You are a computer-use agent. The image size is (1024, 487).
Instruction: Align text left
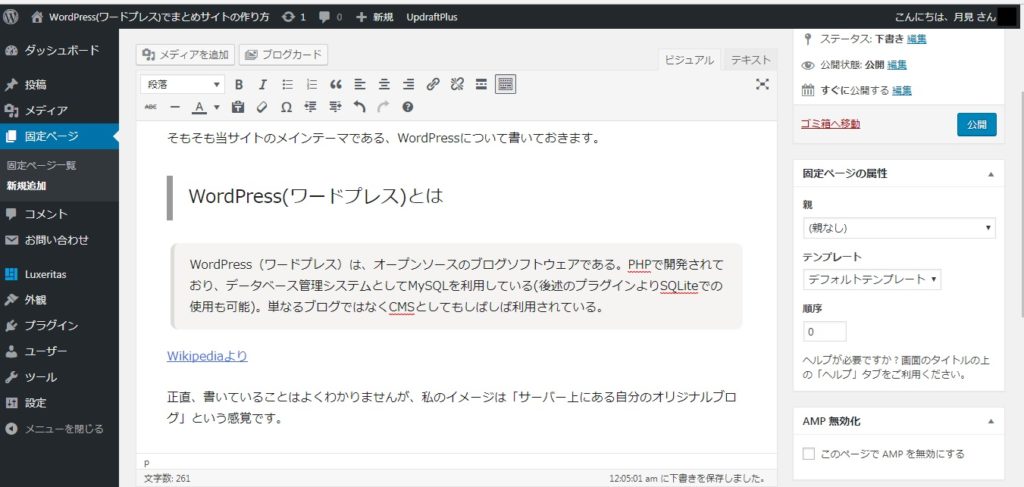tap(360, 84)
